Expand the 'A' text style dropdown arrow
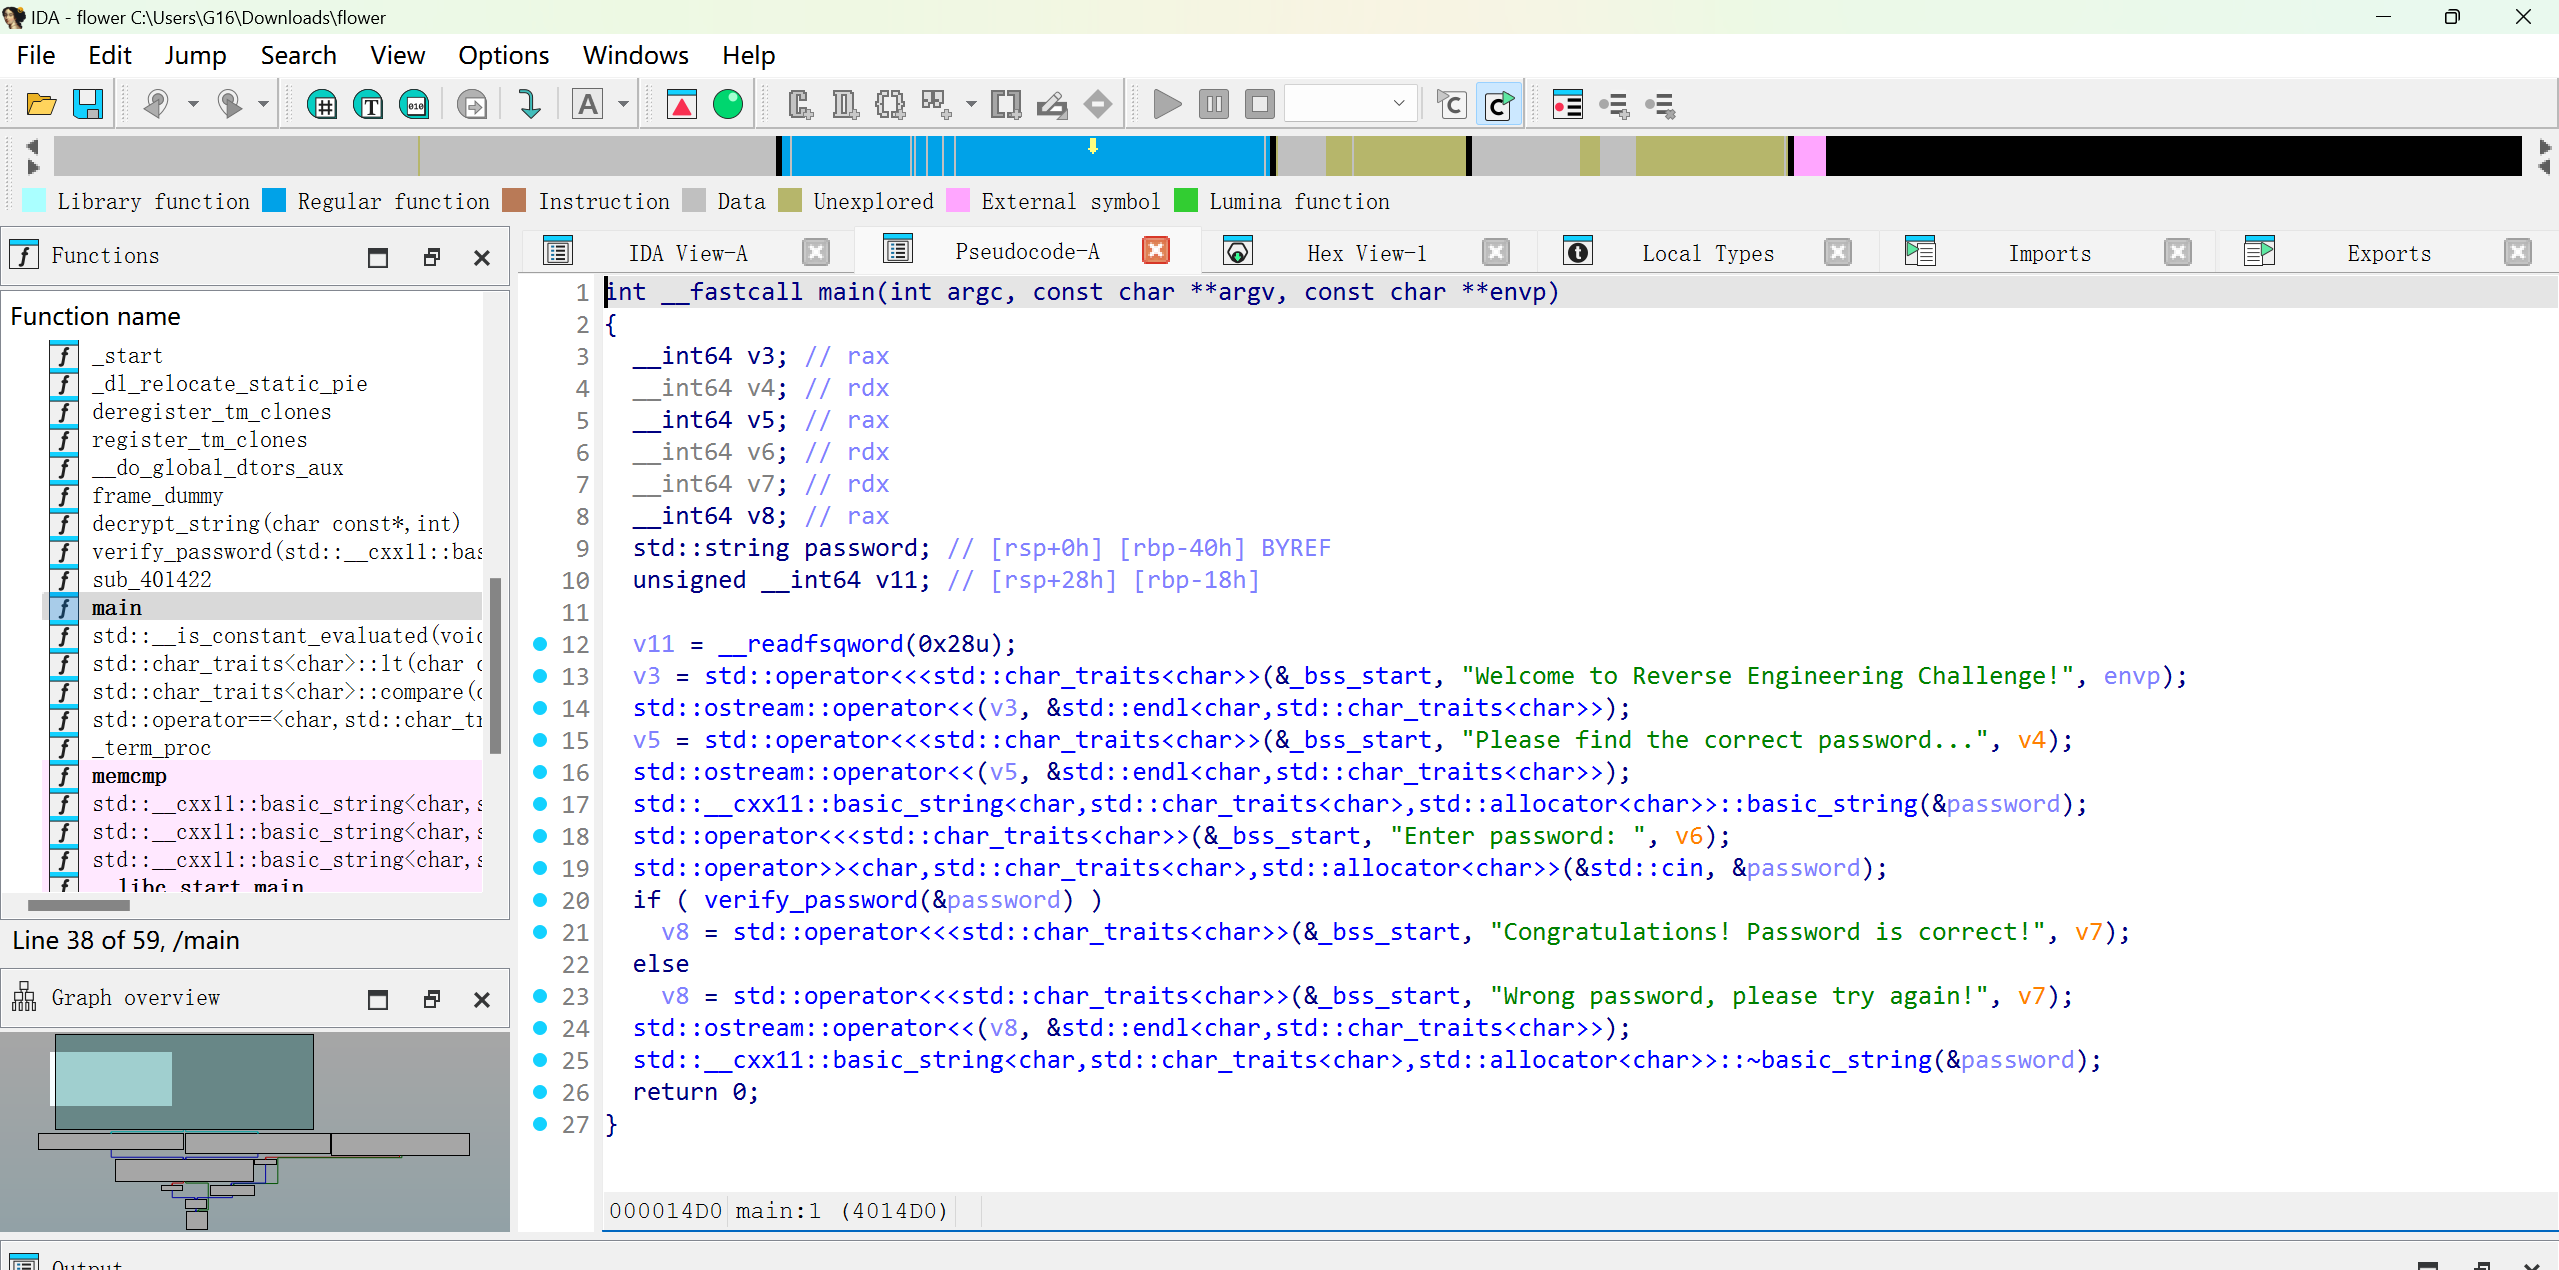This screenshot has height=1270, width=2559. pyautogui.click(x=623, y=104)
